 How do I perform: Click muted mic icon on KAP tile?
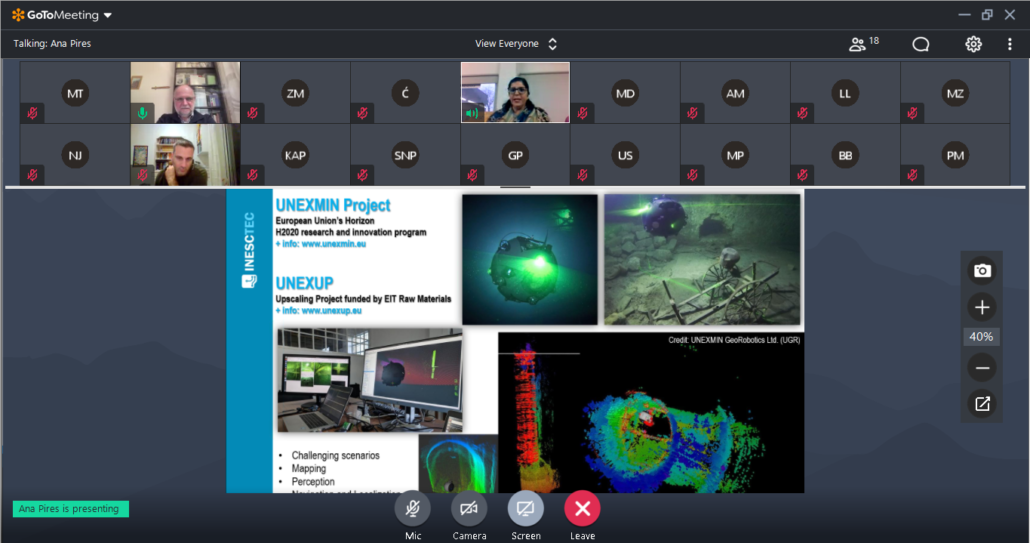point(252,175)
